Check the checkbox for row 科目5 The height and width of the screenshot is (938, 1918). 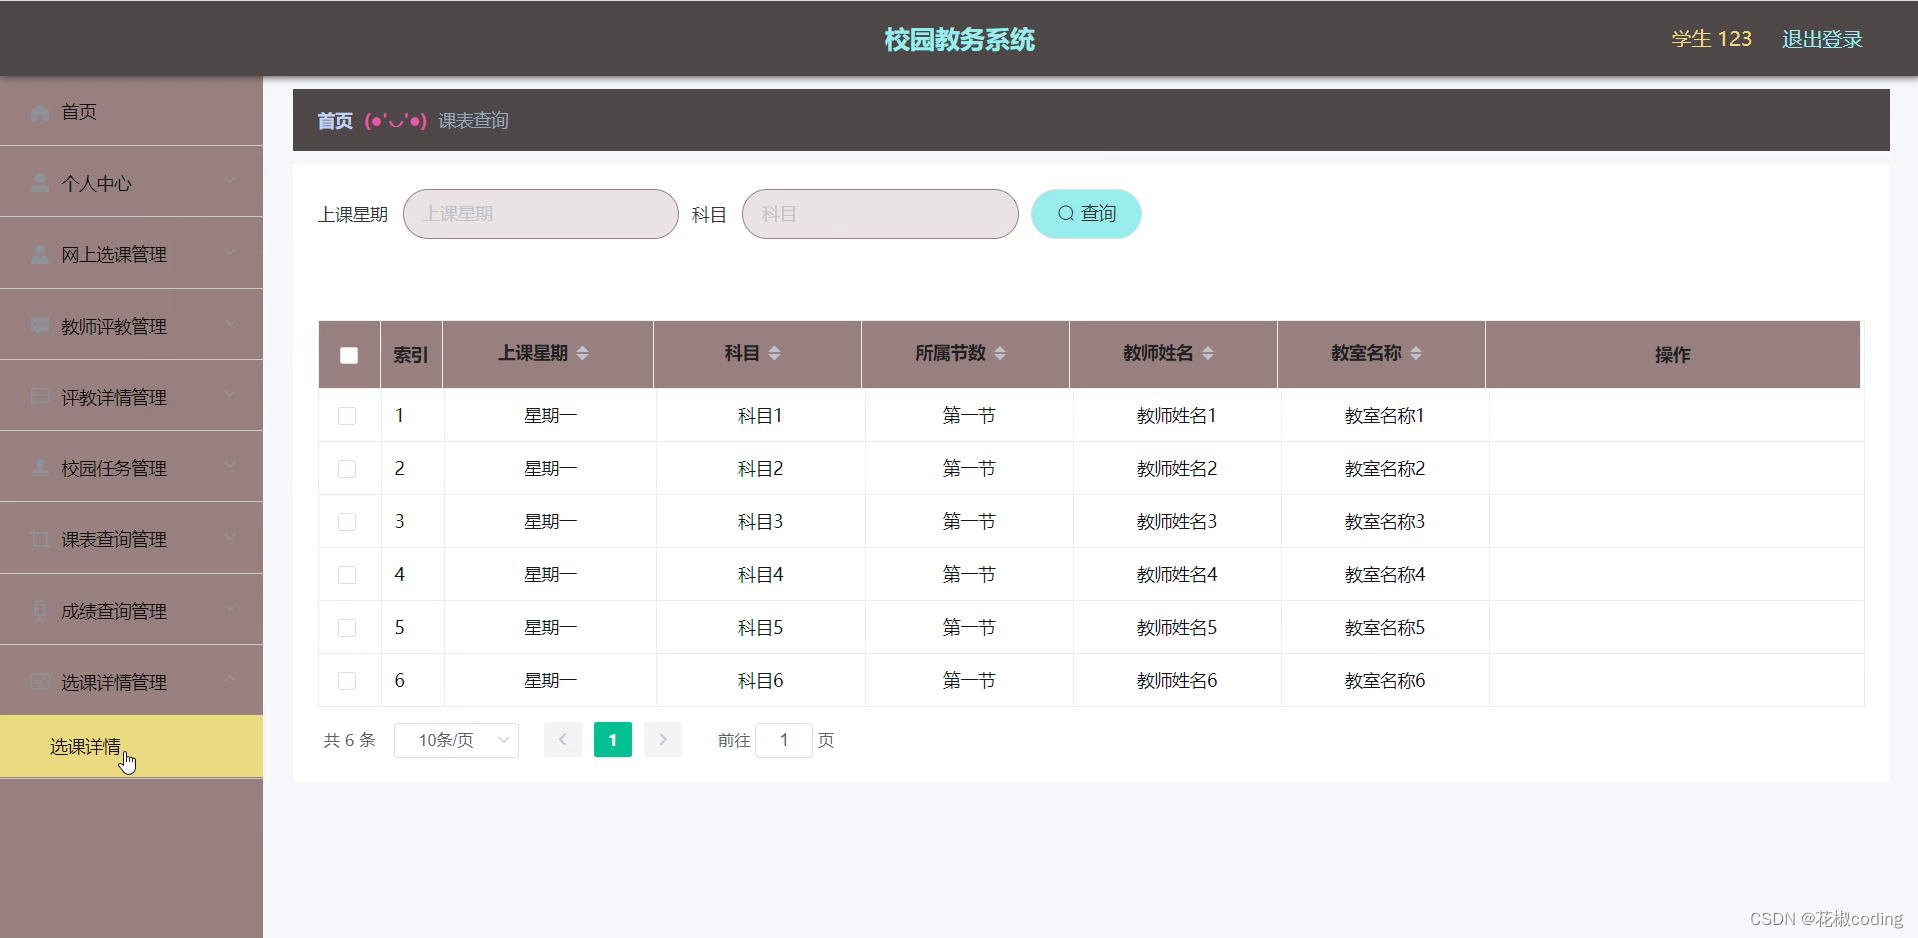[347, 627]
